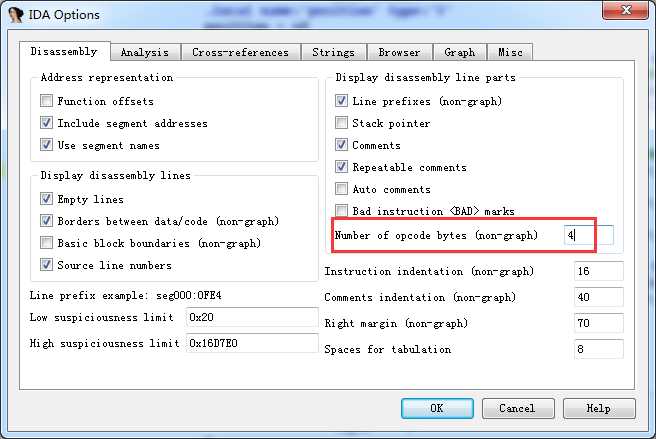656x439 pixels.
Task: Click the IDA Options title text
Action: point(64,15)
